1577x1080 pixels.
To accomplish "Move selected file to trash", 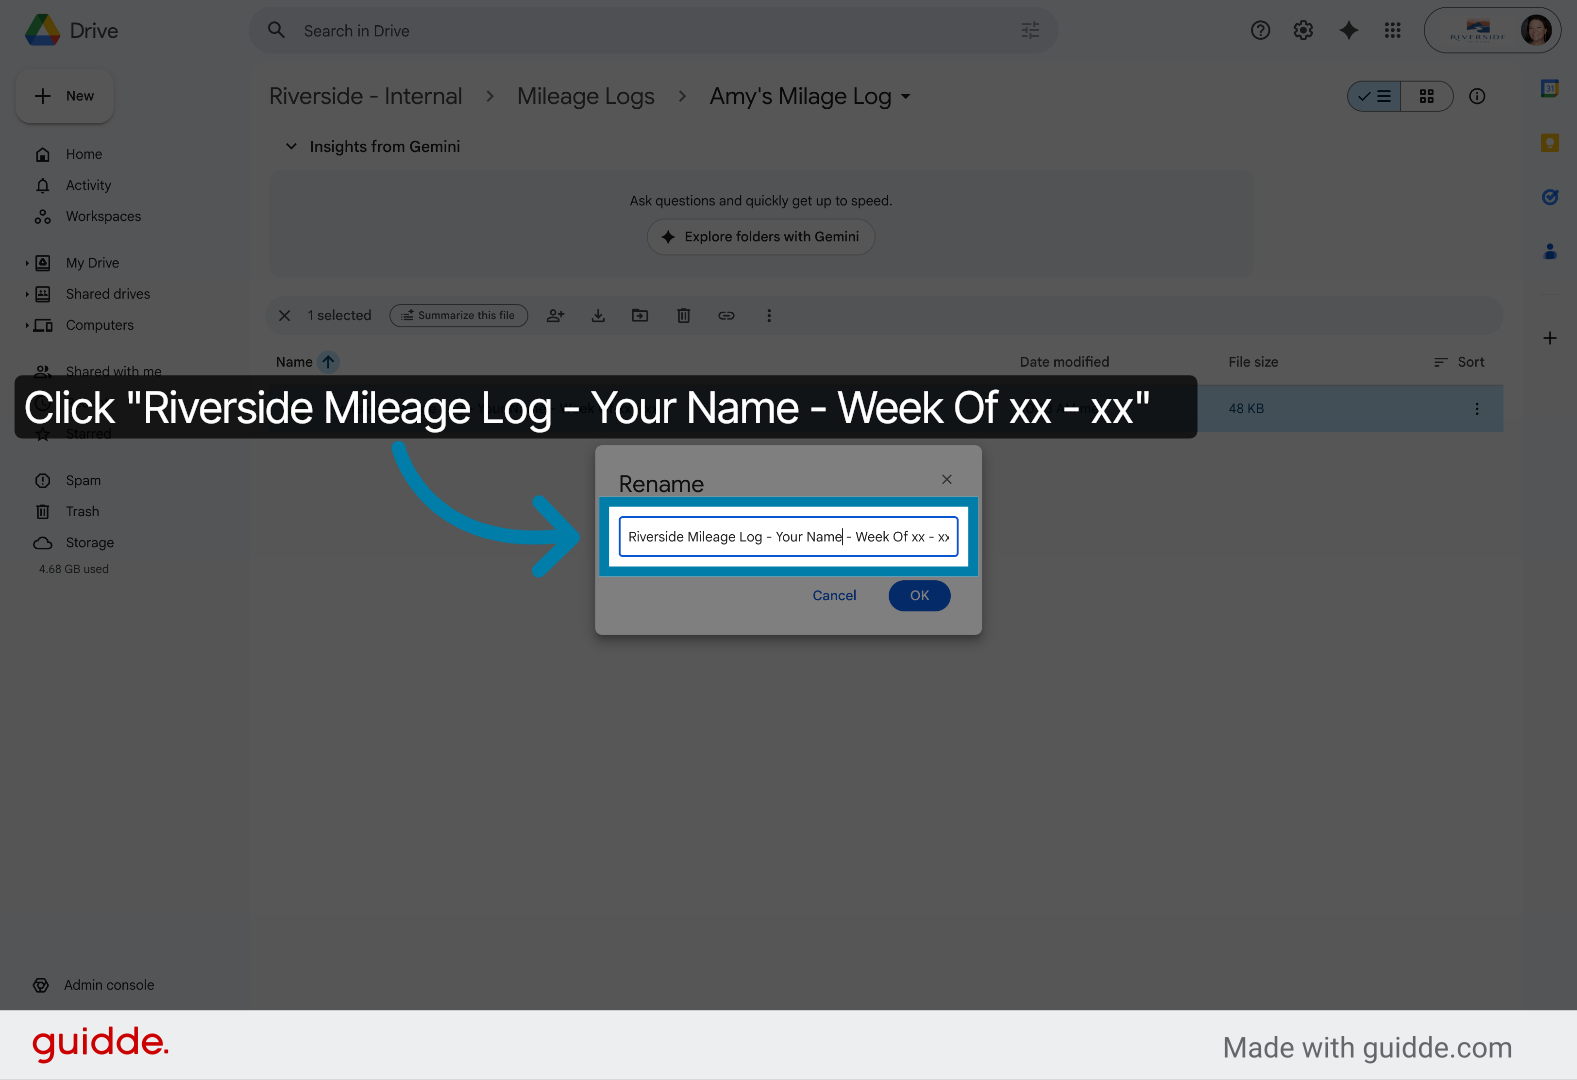I will click(684, 315).
